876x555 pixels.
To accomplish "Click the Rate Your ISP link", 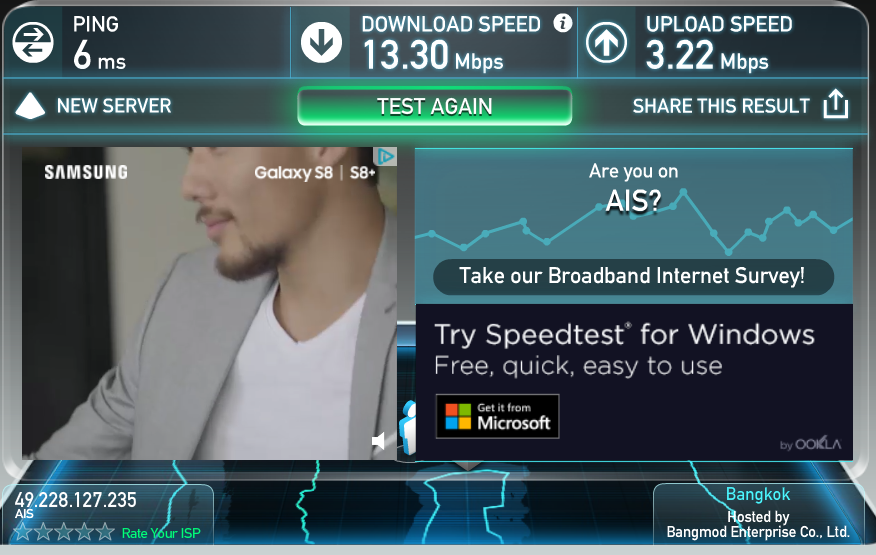I will pos(161,533).
